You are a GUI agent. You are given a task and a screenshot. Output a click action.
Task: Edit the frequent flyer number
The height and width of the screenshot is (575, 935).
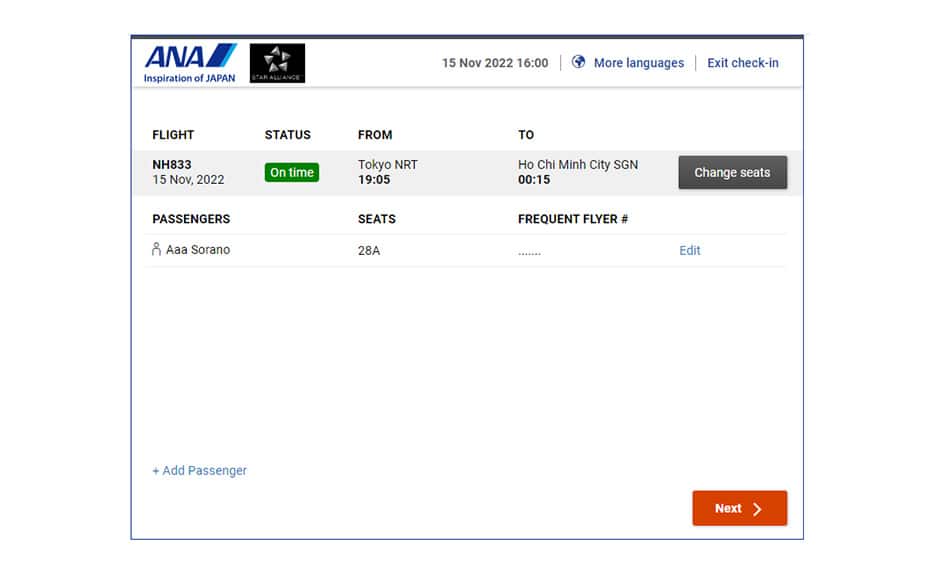(x=690, y=251)
